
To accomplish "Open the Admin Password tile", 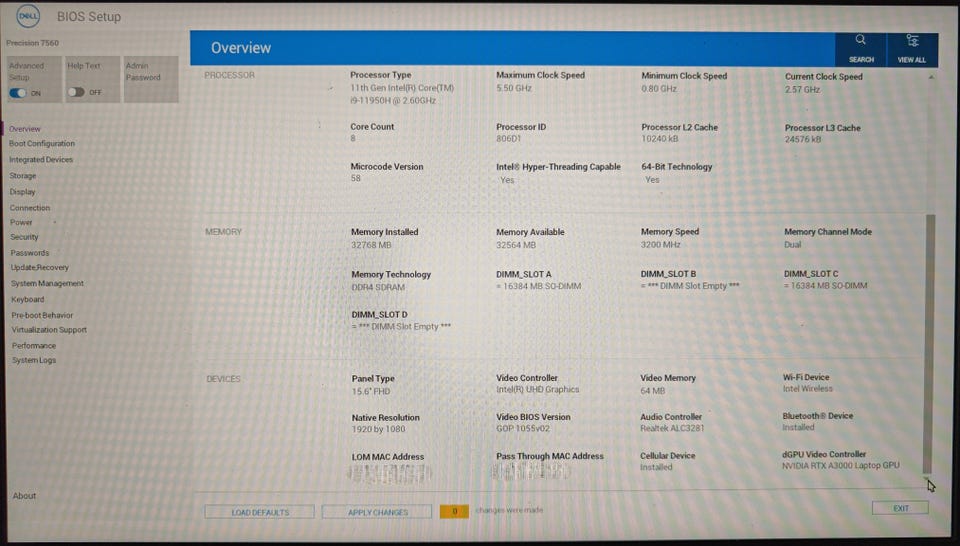I will coord(151,79).
